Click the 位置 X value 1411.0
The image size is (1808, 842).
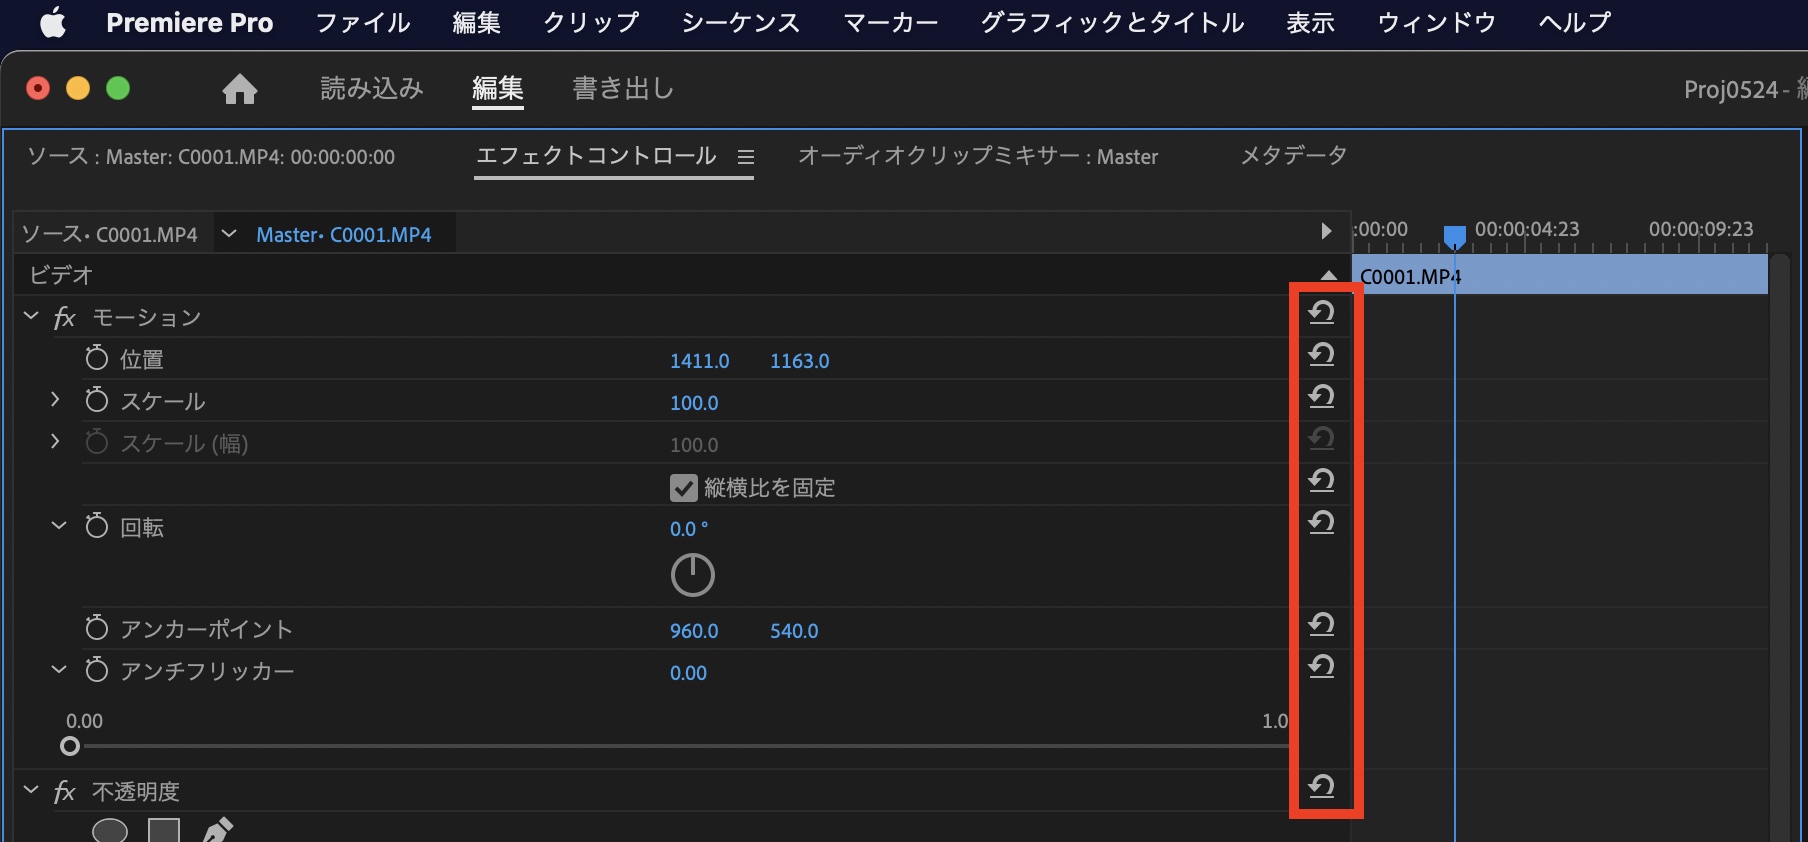700,361
